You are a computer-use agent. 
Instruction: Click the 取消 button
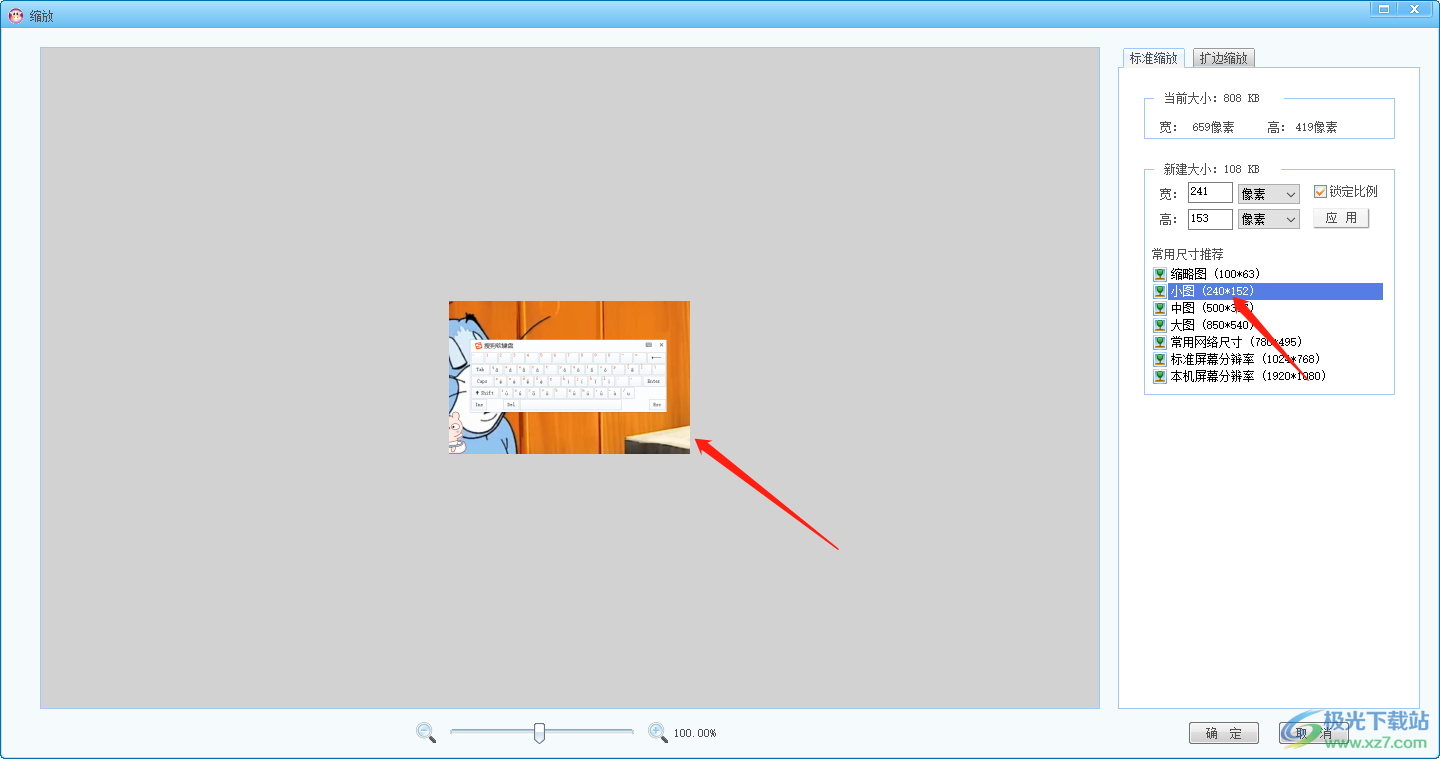1314,734
